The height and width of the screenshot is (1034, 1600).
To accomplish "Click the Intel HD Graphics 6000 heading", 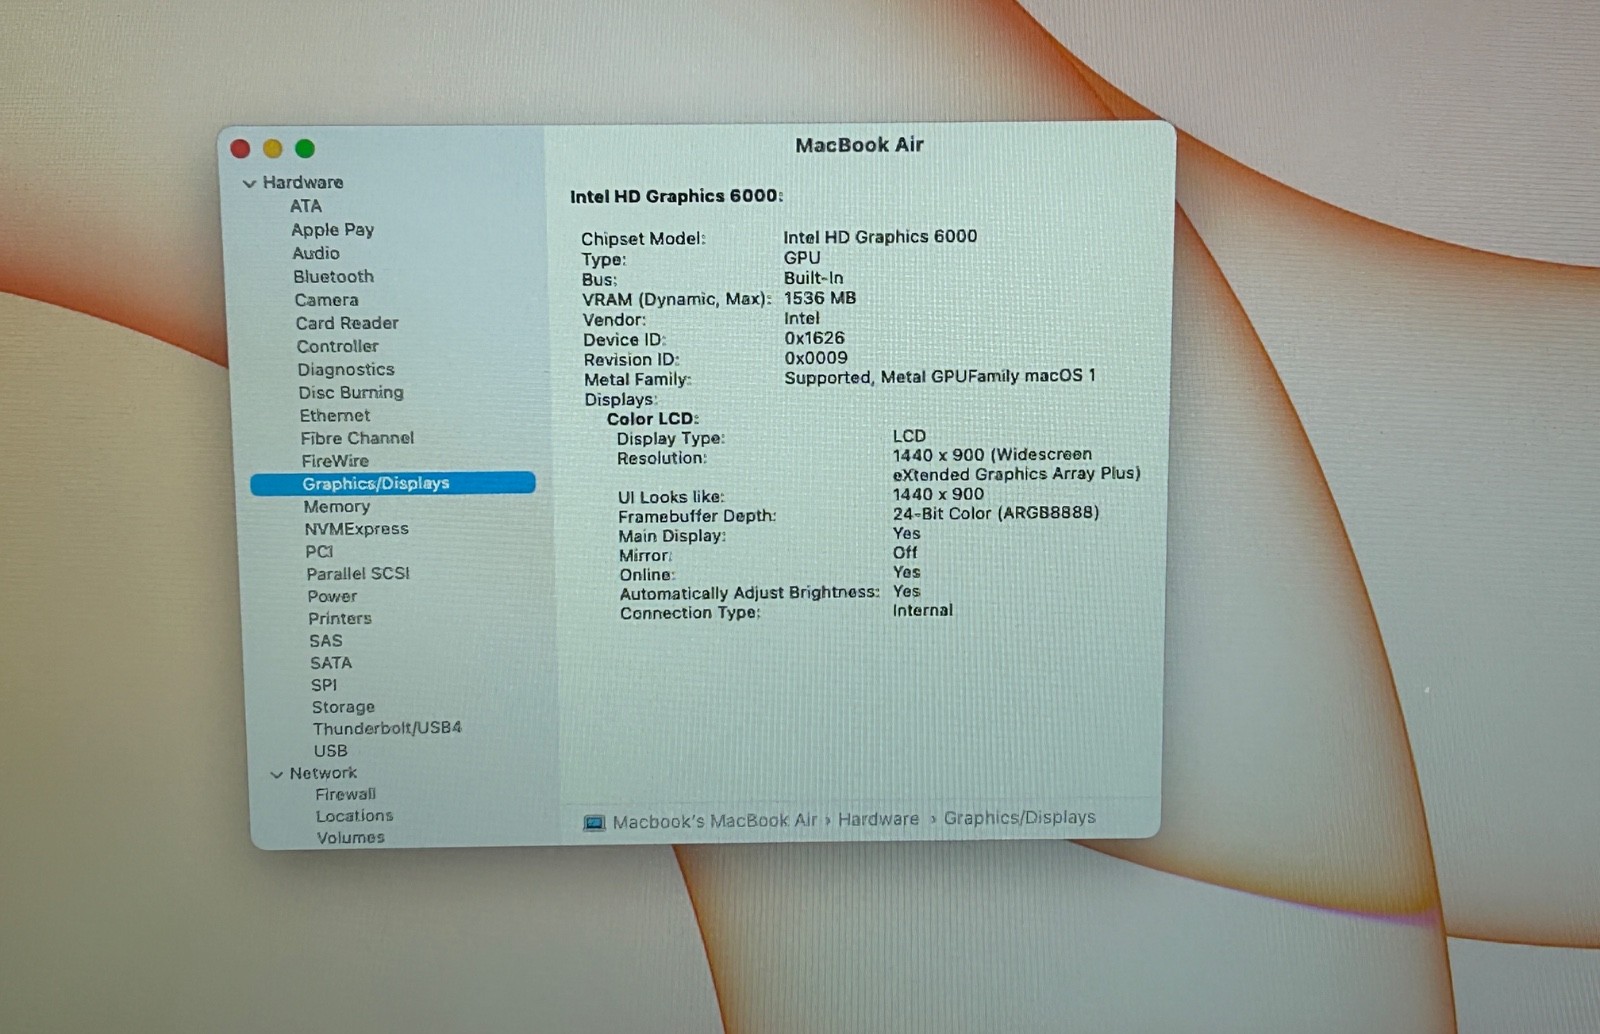I will [676, 196].
